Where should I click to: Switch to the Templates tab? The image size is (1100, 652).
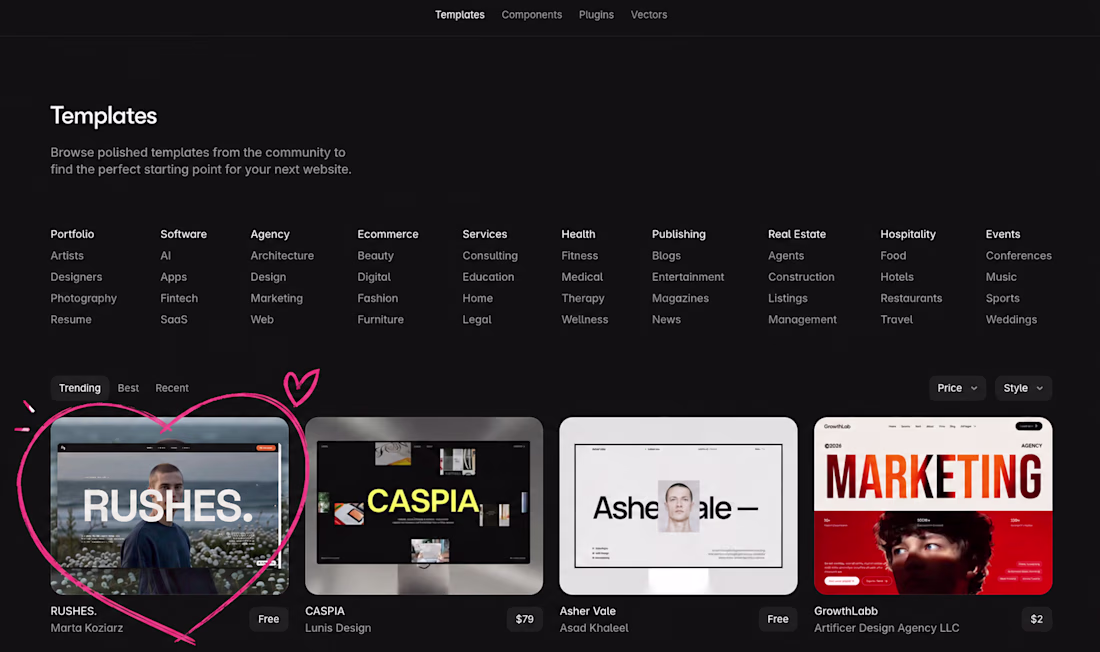tap(460, 15)
